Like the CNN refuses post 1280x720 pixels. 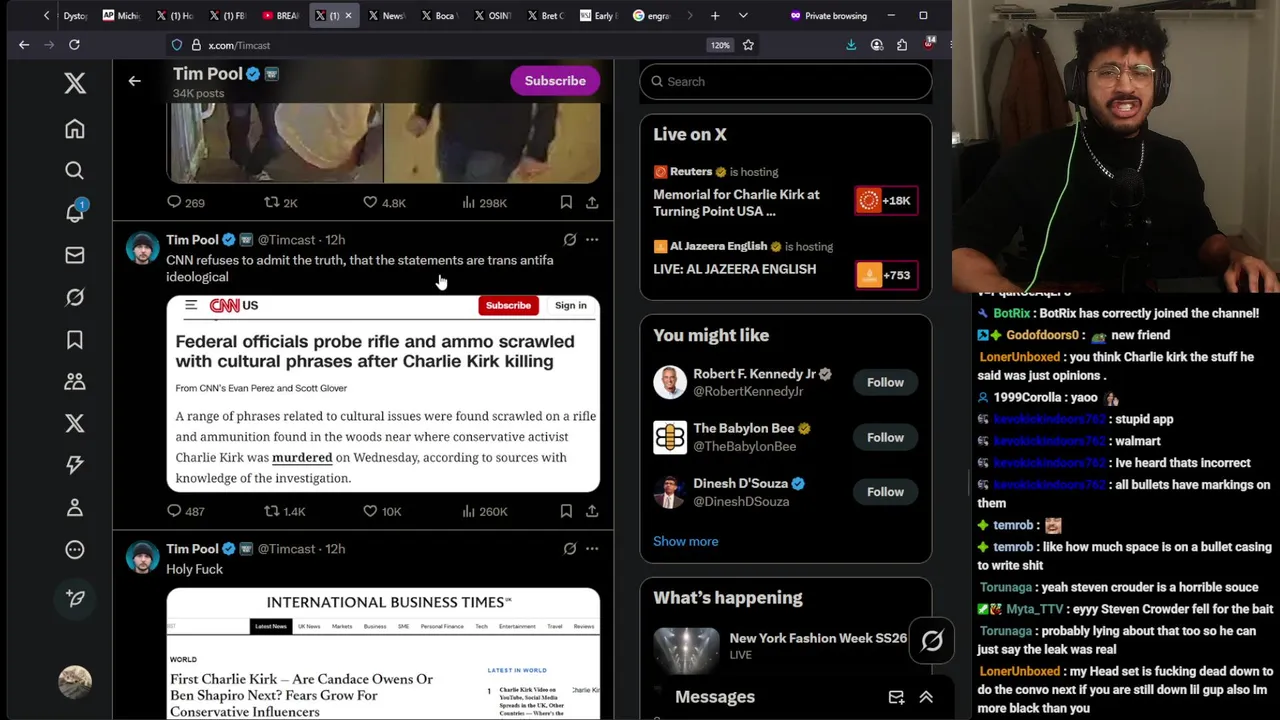click(x=382, y=511)
